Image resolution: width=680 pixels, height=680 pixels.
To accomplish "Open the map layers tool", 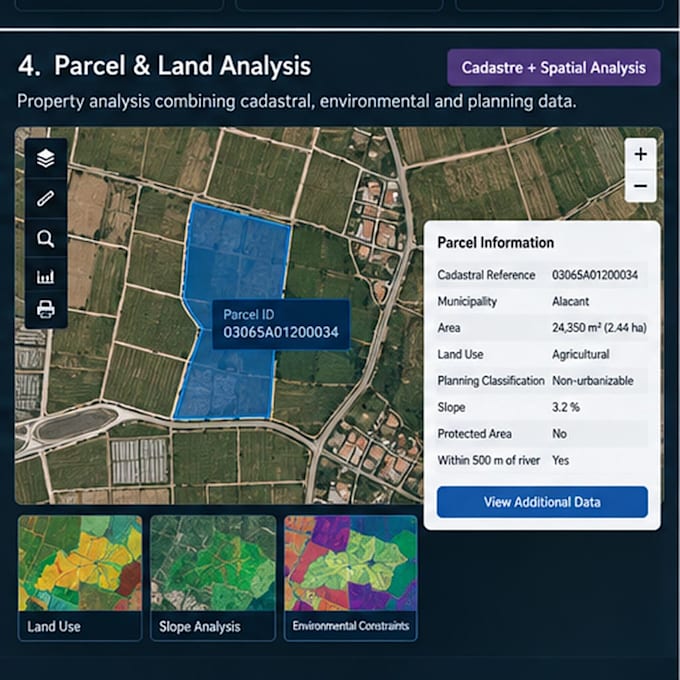I will 46,158.
